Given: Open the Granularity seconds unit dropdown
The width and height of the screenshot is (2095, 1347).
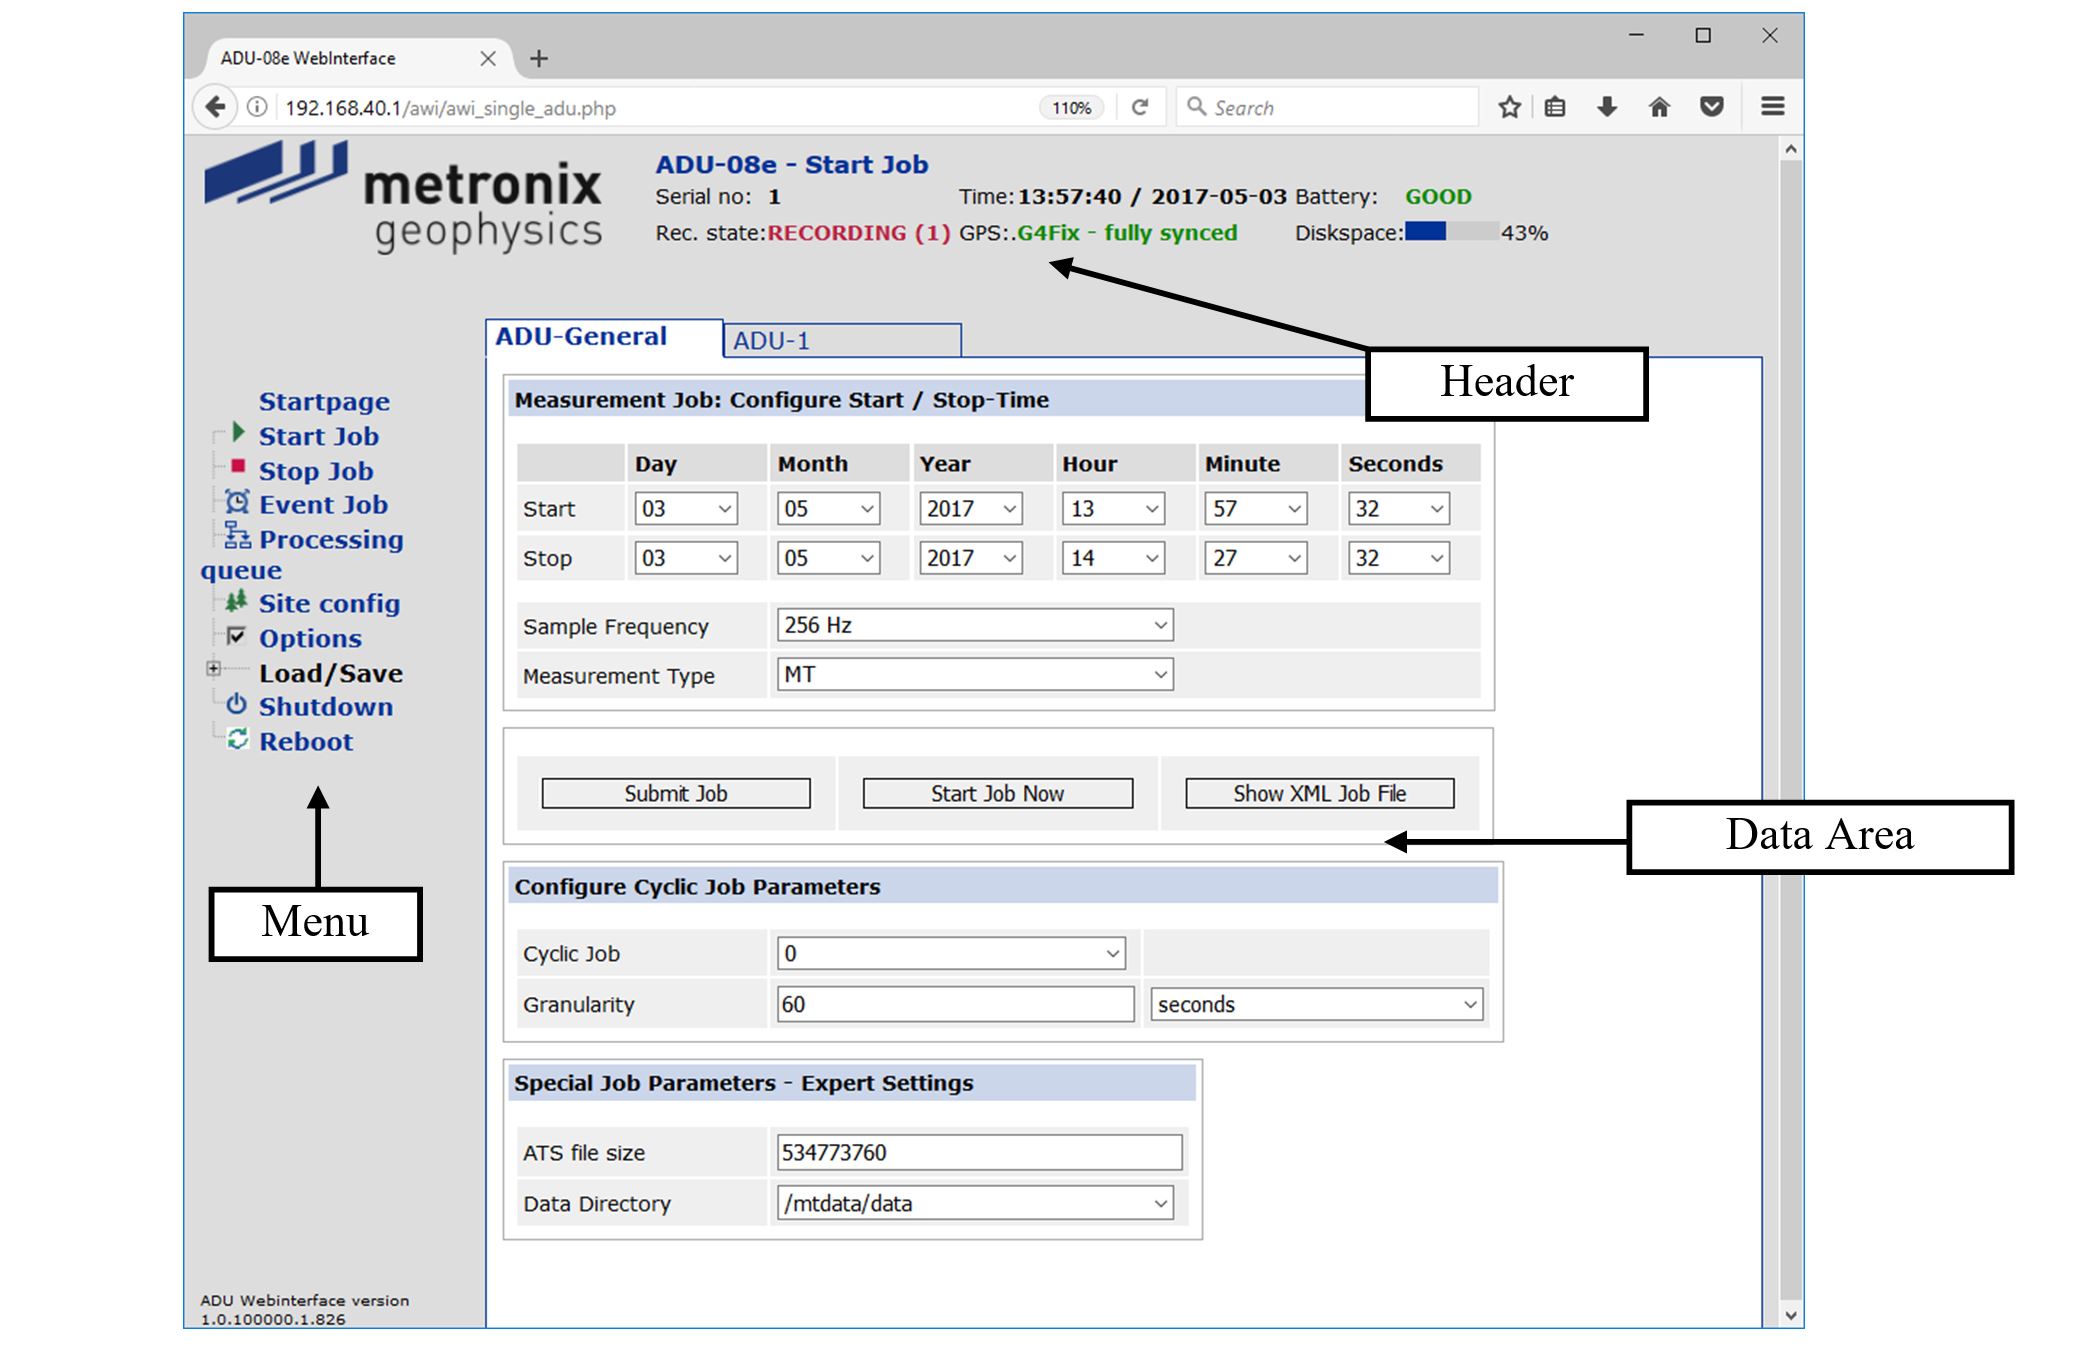Looking at the screenshot, I should (x=1317, y=1005).
